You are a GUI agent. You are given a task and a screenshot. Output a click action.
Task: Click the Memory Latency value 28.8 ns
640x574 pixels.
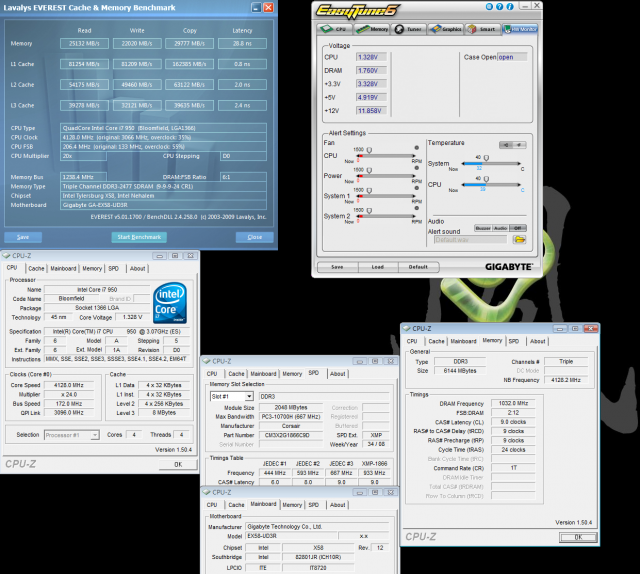(x=242, y=43)
